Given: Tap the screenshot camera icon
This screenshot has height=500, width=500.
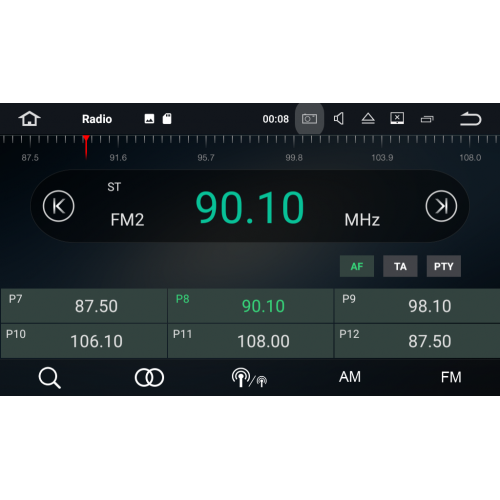Looking at the screenshot, I should point(309,119).
